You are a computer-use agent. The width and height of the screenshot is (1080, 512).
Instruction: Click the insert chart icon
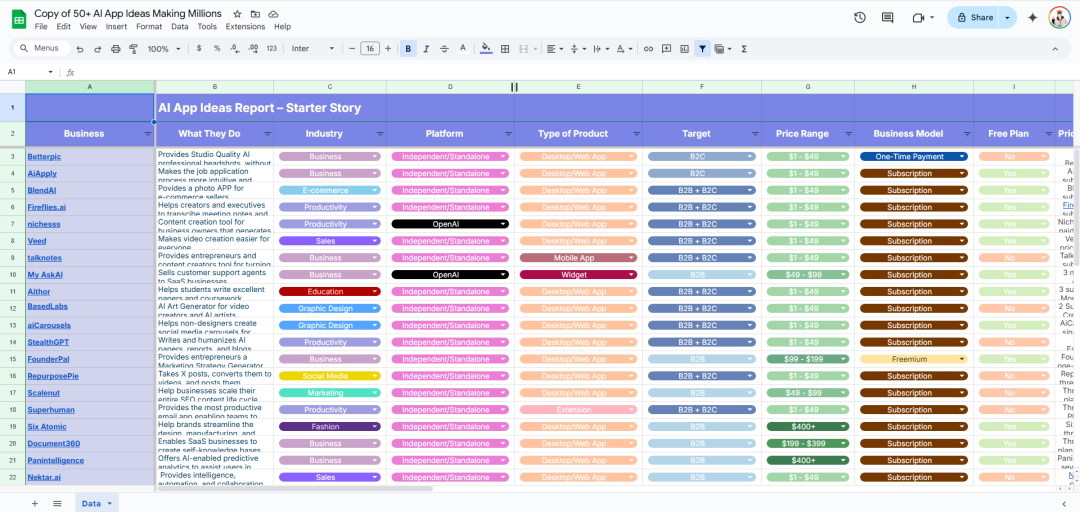pyautogui.click(x=684, y=49)
